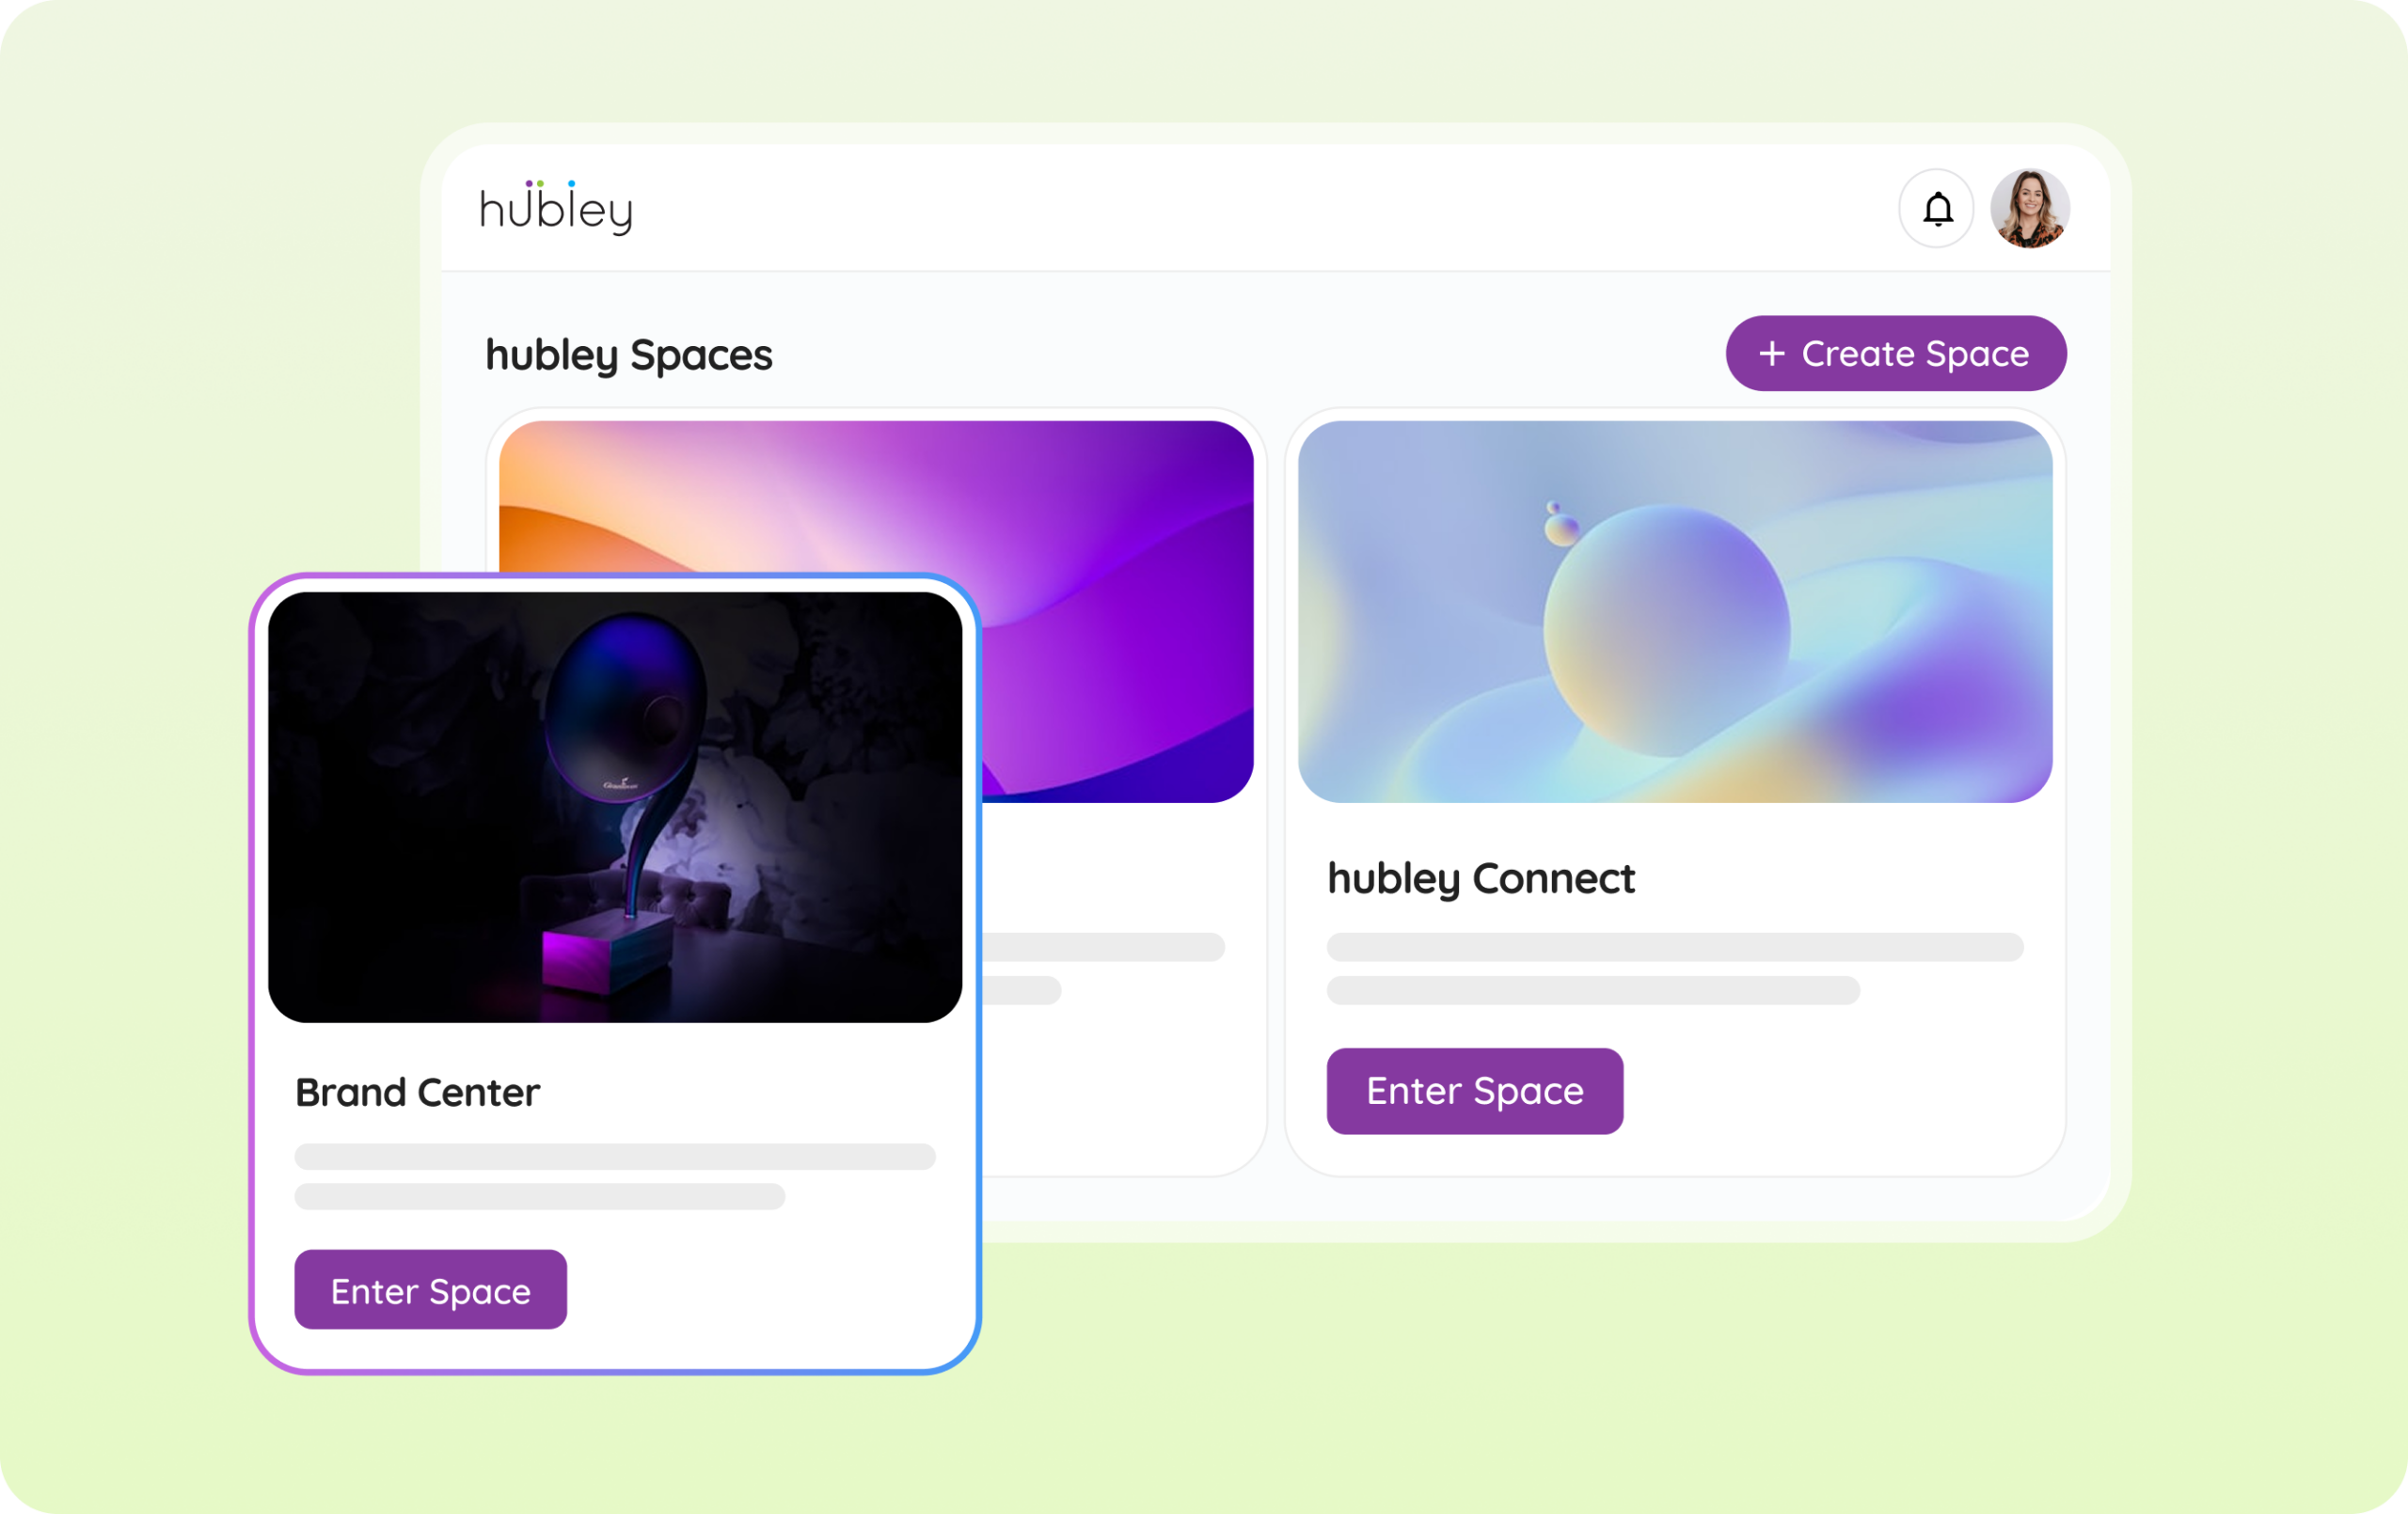Select the hubley Connect title
The height and width of the screenshot is (1514, 2408).
click(x=1481, y=878)
